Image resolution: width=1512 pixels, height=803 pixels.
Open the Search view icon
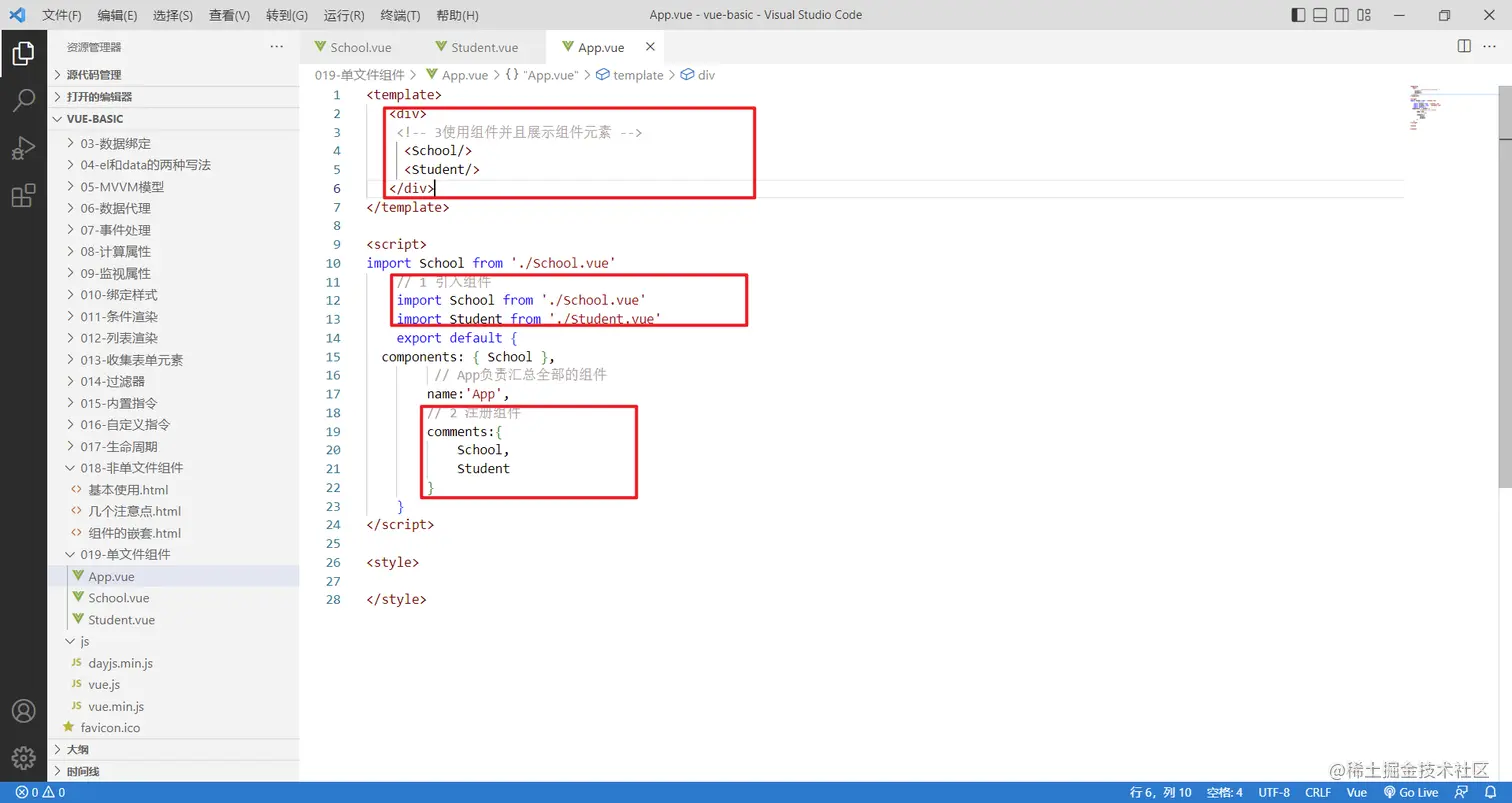click(x=23, y=100)
